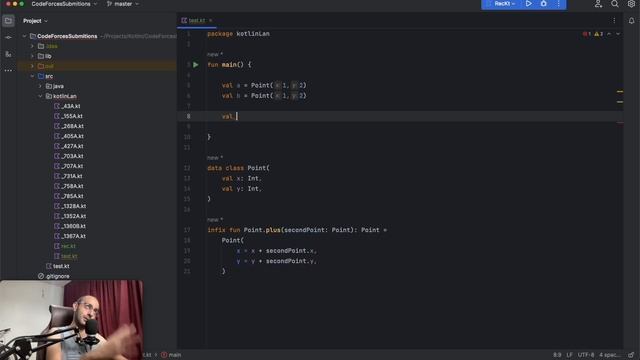
Task: Change UTF-8 file encoding
Action: pyautogui.click(x=586, y=355)
